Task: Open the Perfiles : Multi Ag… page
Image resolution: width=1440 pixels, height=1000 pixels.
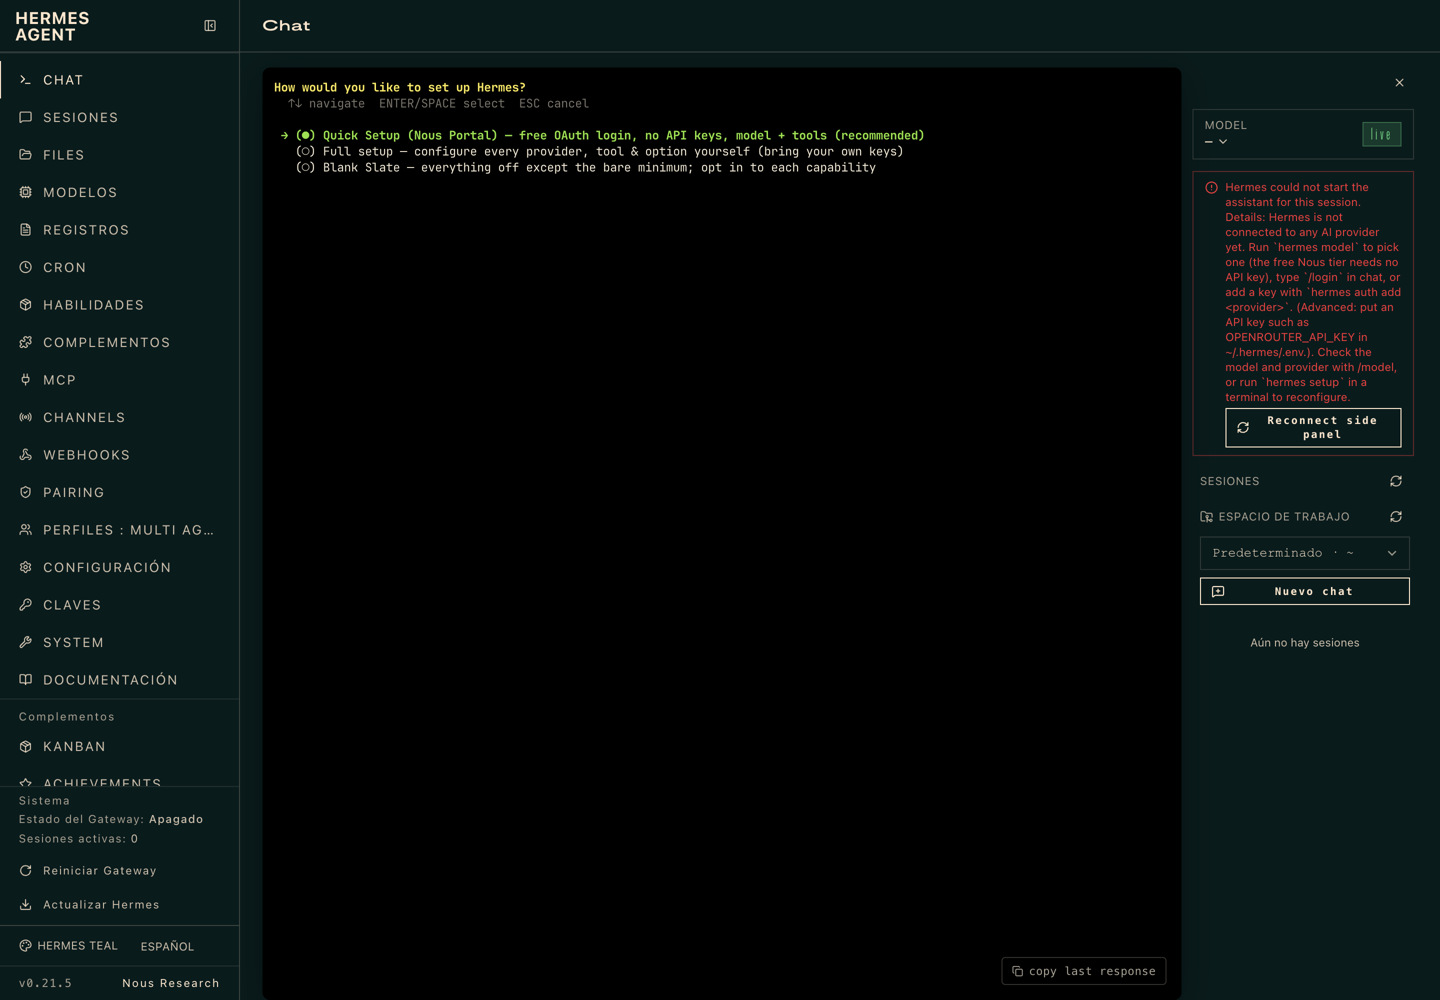Action: [119, 530]
